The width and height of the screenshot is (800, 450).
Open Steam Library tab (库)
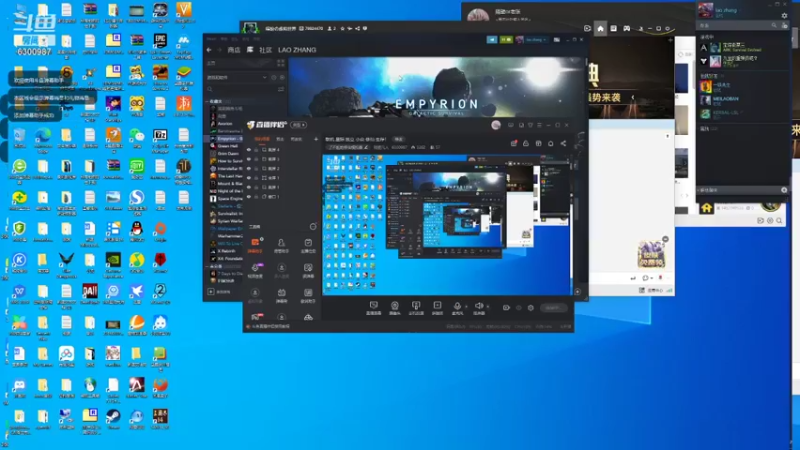250,50
